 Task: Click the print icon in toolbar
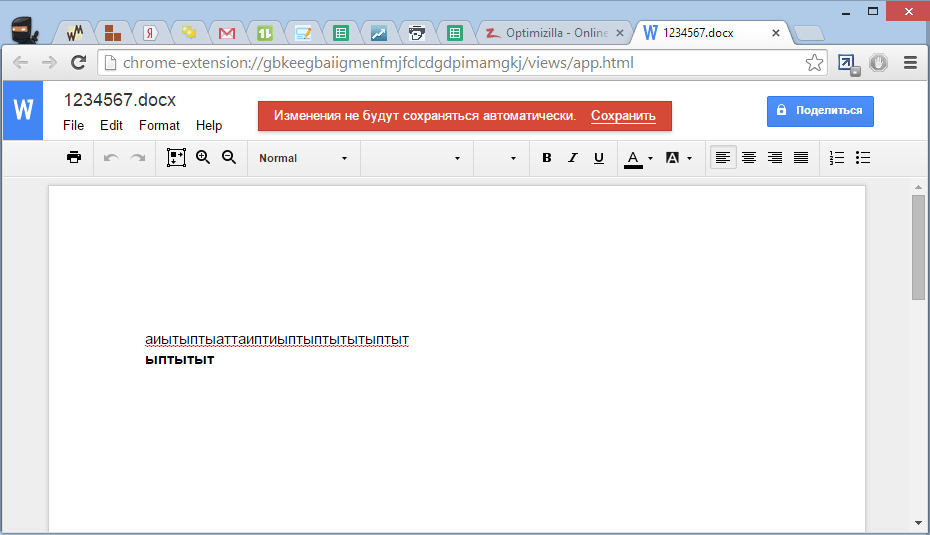pyautogui.click(x=74, y=158)
